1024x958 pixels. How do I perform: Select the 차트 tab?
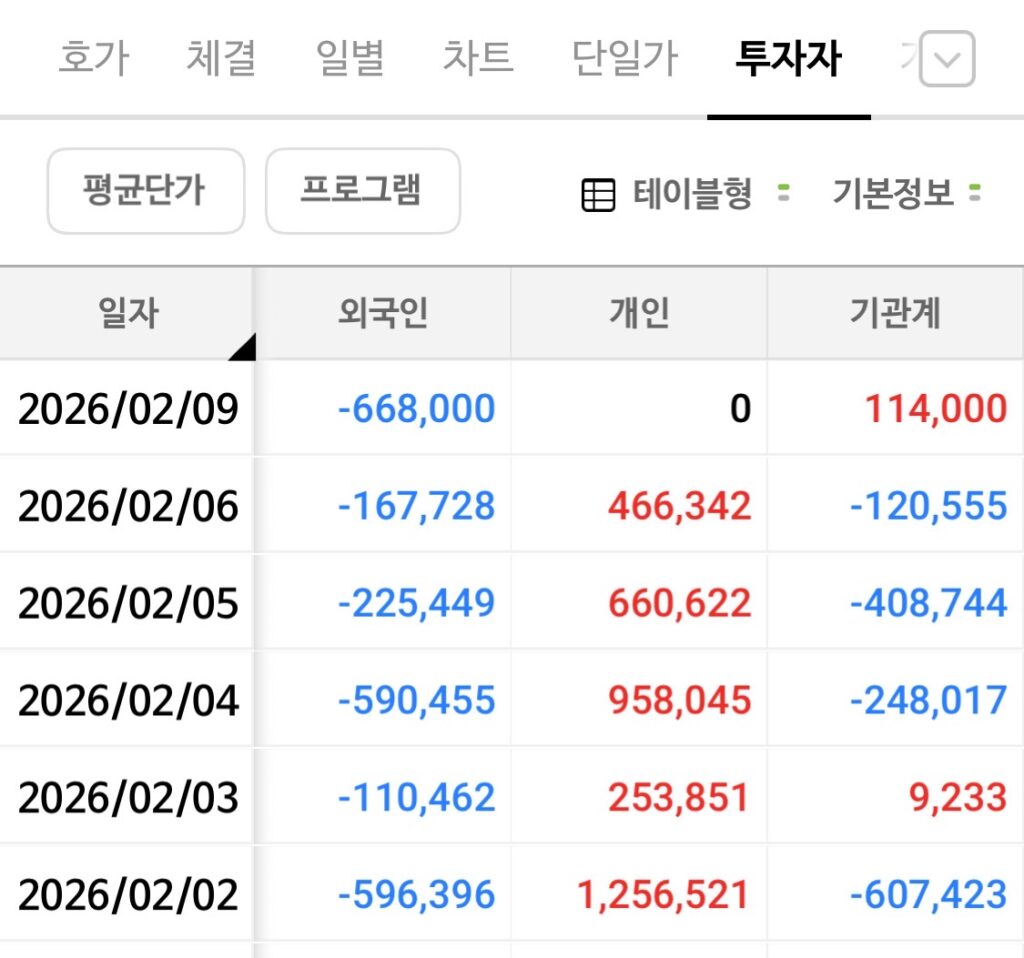pyautogui.click(x=477, y=59)
